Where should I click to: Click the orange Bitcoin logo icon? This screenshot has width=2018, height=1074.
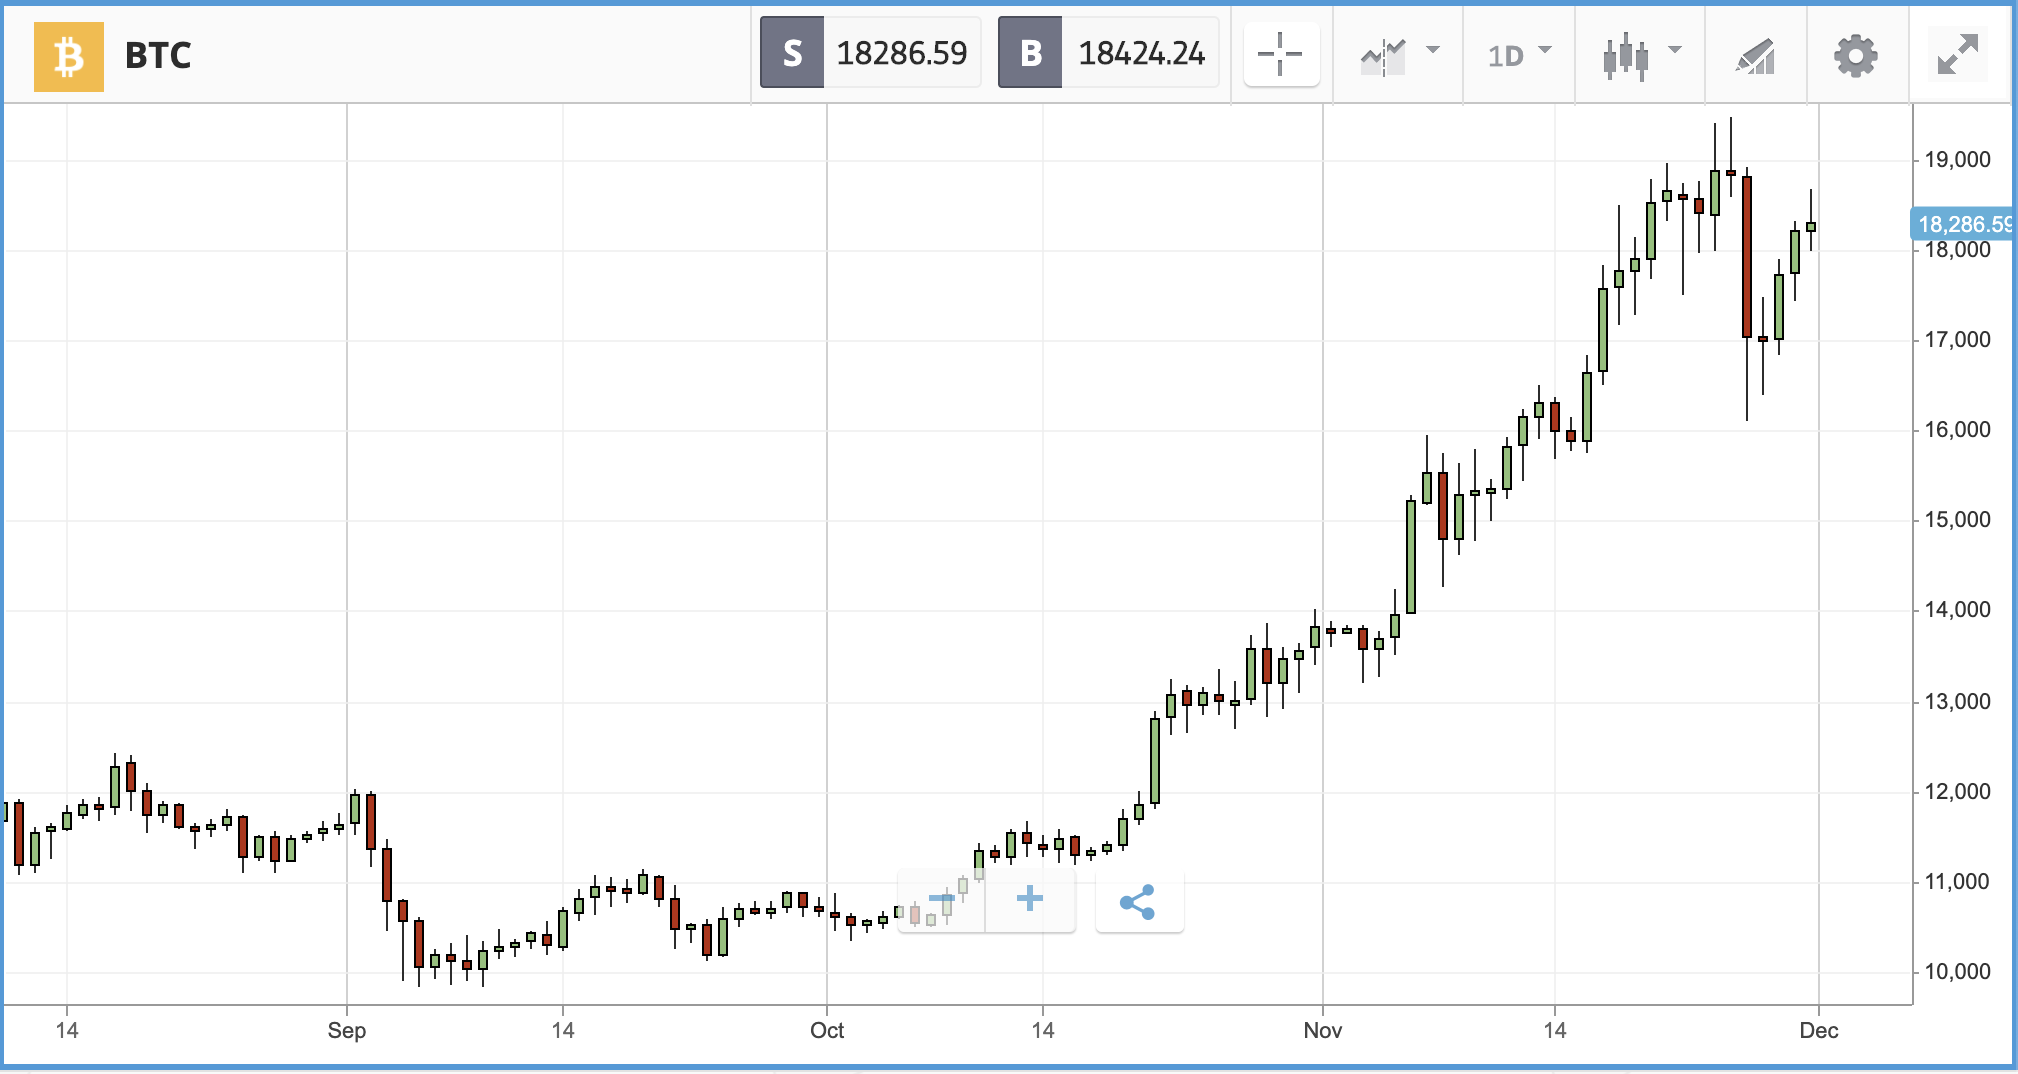pos(69,57)
